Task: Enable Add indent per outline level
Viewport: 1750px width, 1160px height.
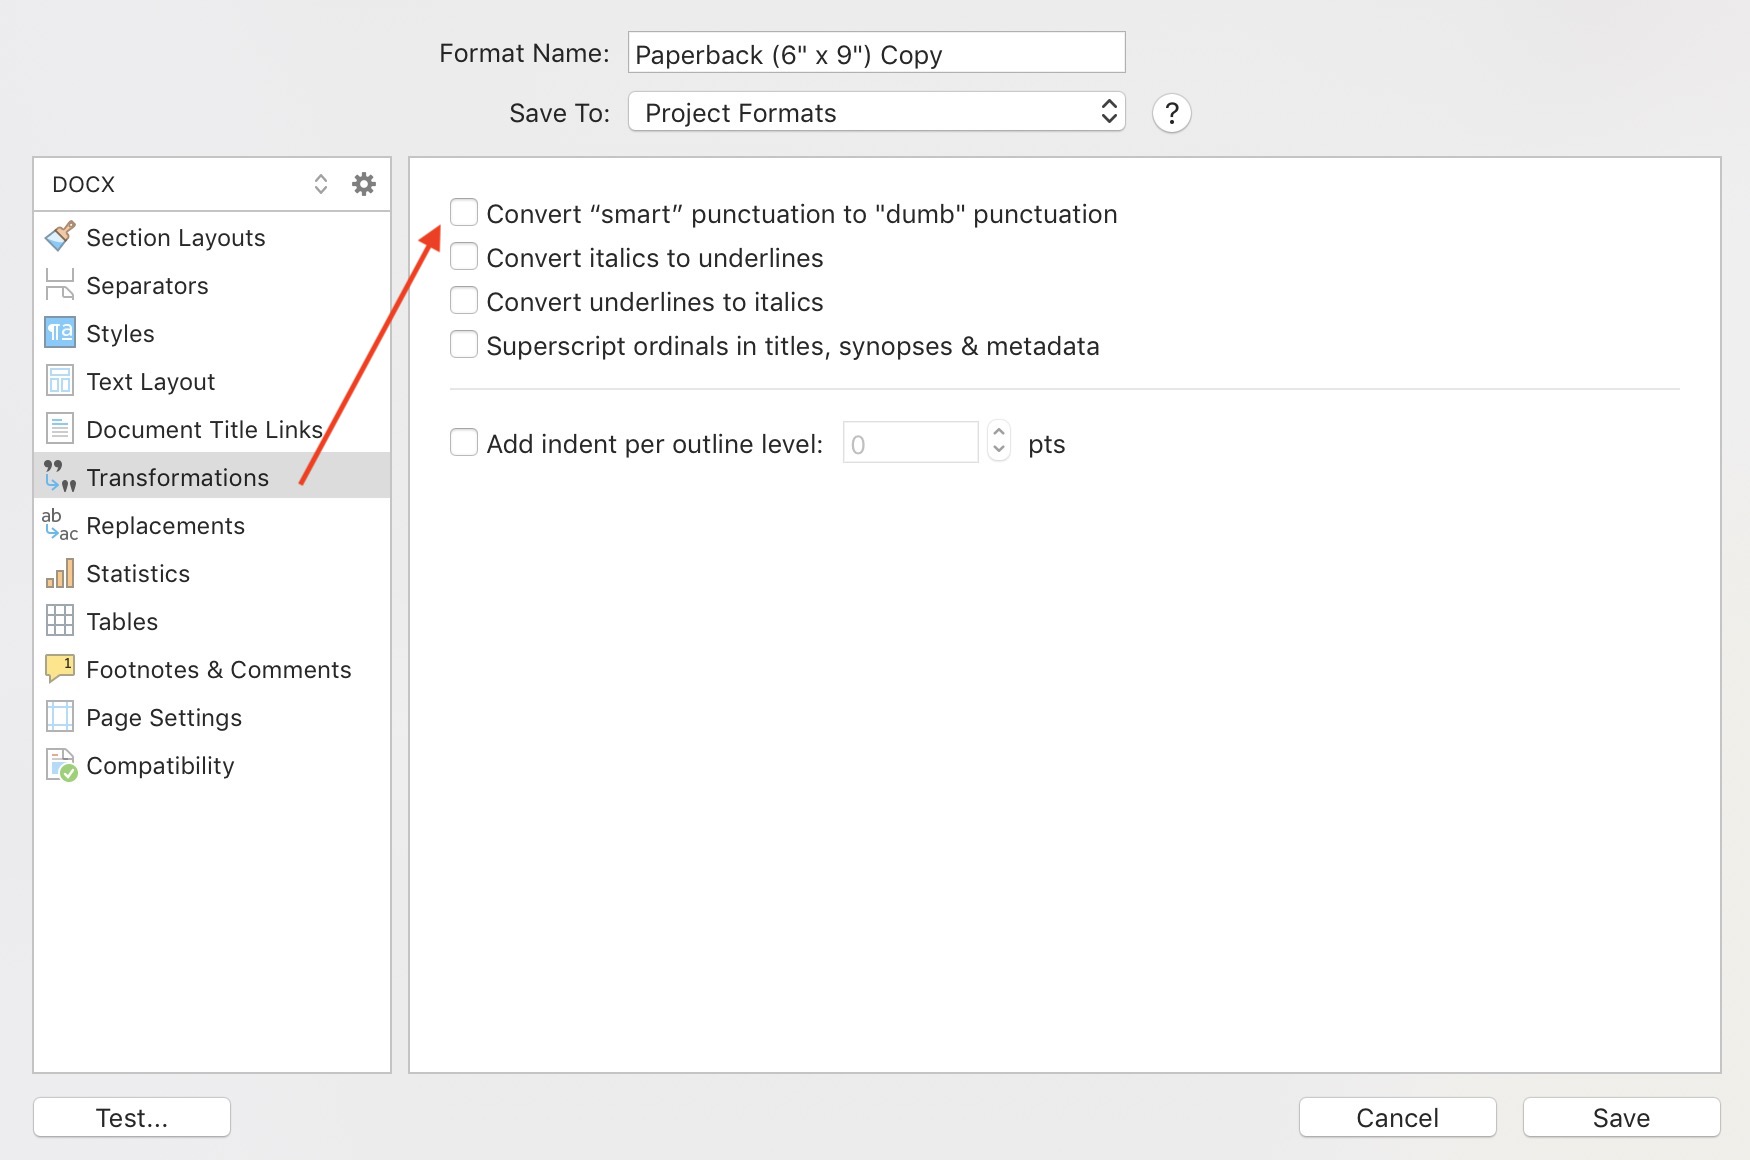Action: click(464, 443)
